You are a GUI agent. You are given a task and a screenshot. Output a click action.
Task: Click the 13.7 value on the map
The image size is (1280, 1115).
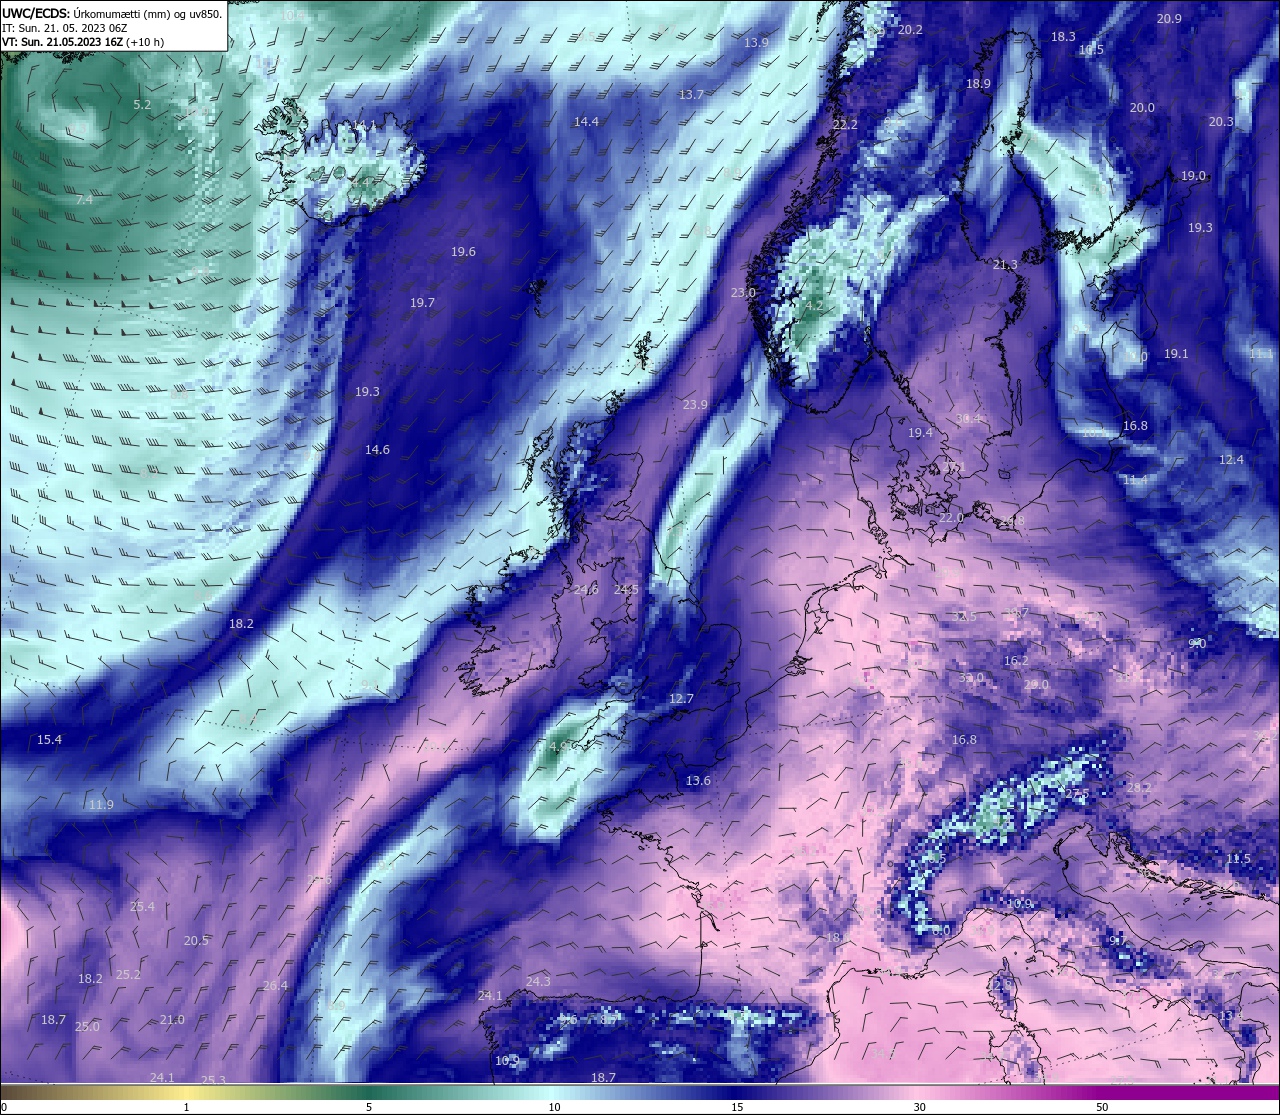[691, 94]
